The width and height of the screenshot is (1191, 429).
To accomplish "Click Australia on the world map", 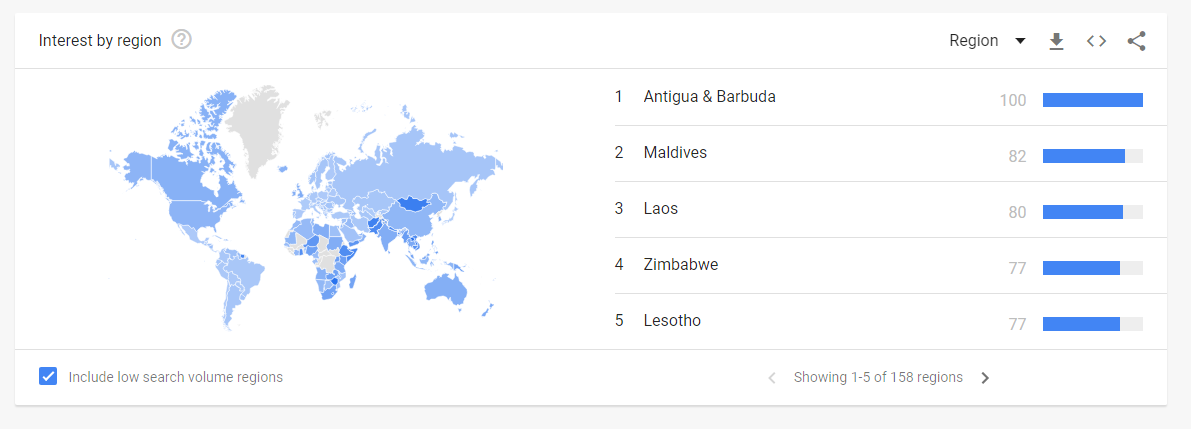I will coord(444,289).
